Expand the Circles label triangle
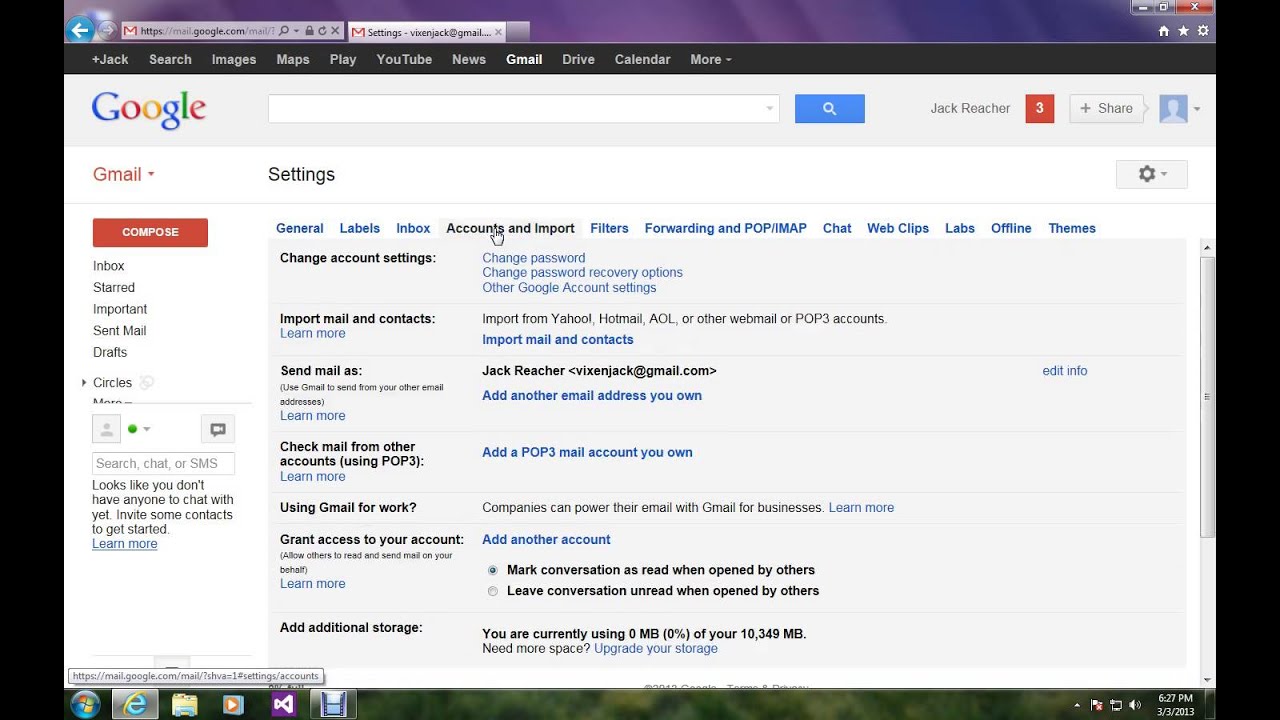1280x720 pixels. 84,382
